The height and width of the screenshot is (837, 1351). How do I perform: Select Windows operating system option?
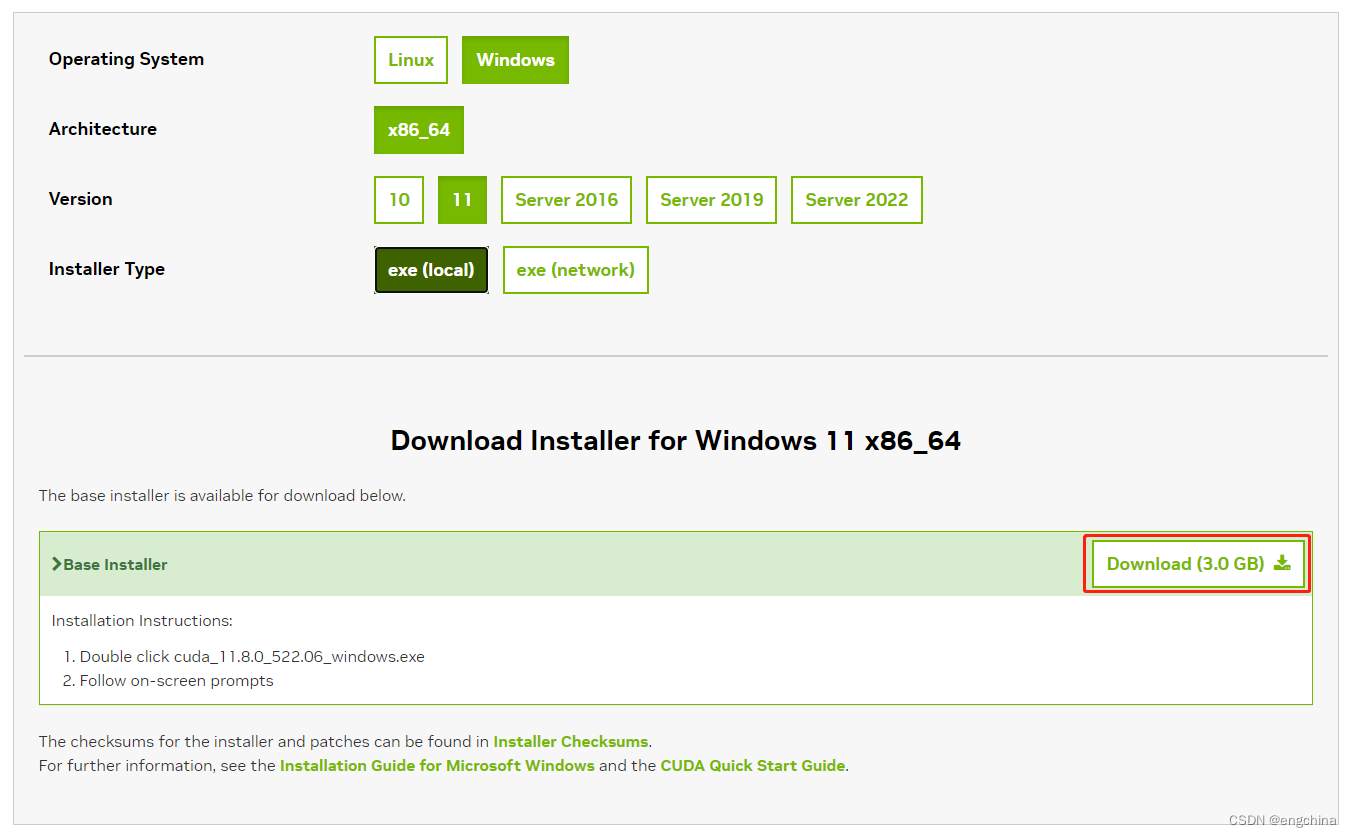(x=515, y=60)
